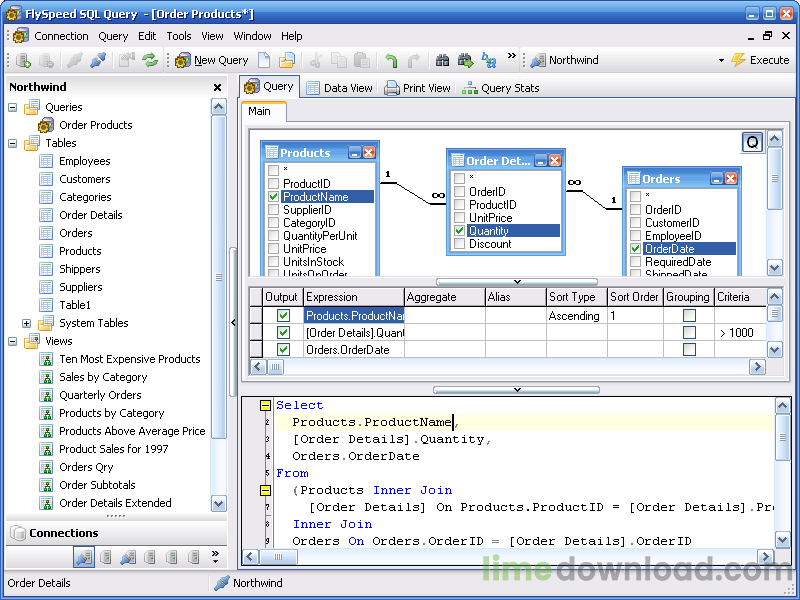Click the New Query toolbar button
Viewport: 800px width, 600px height.
[x=212, y=60]
